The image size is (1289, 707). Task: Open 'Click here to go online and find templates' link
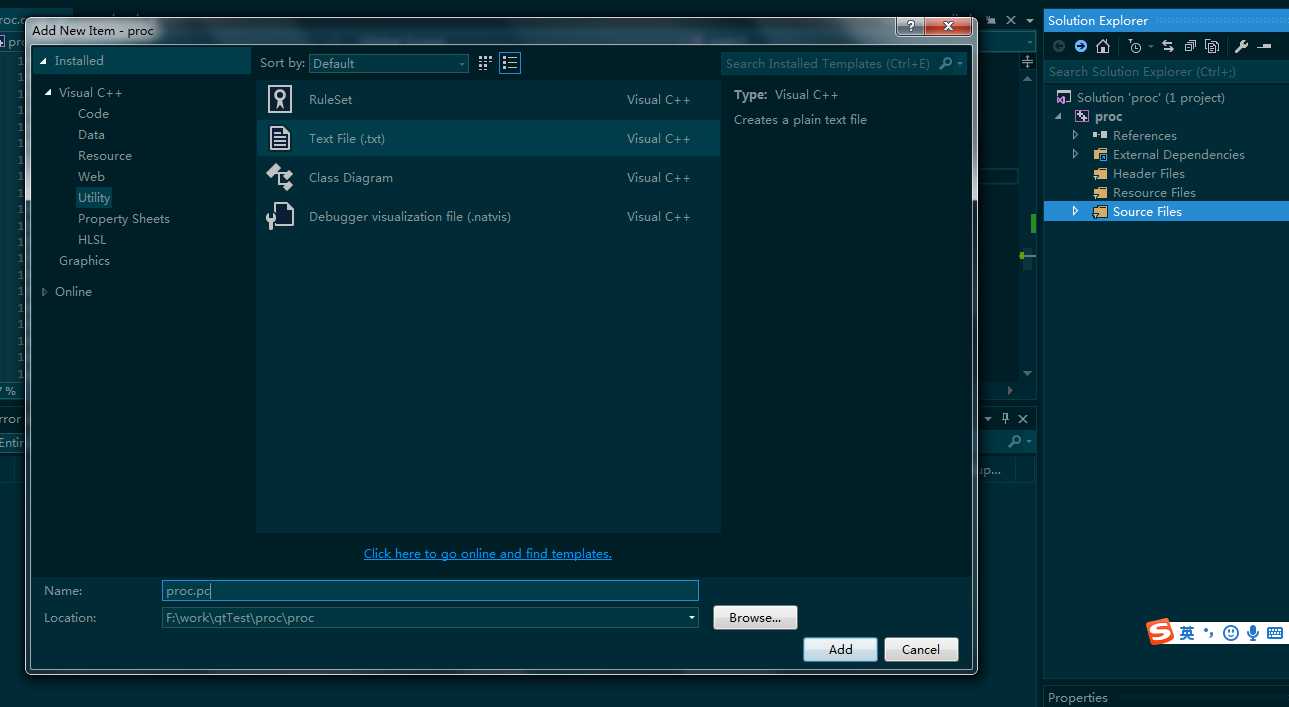[488, 553]
